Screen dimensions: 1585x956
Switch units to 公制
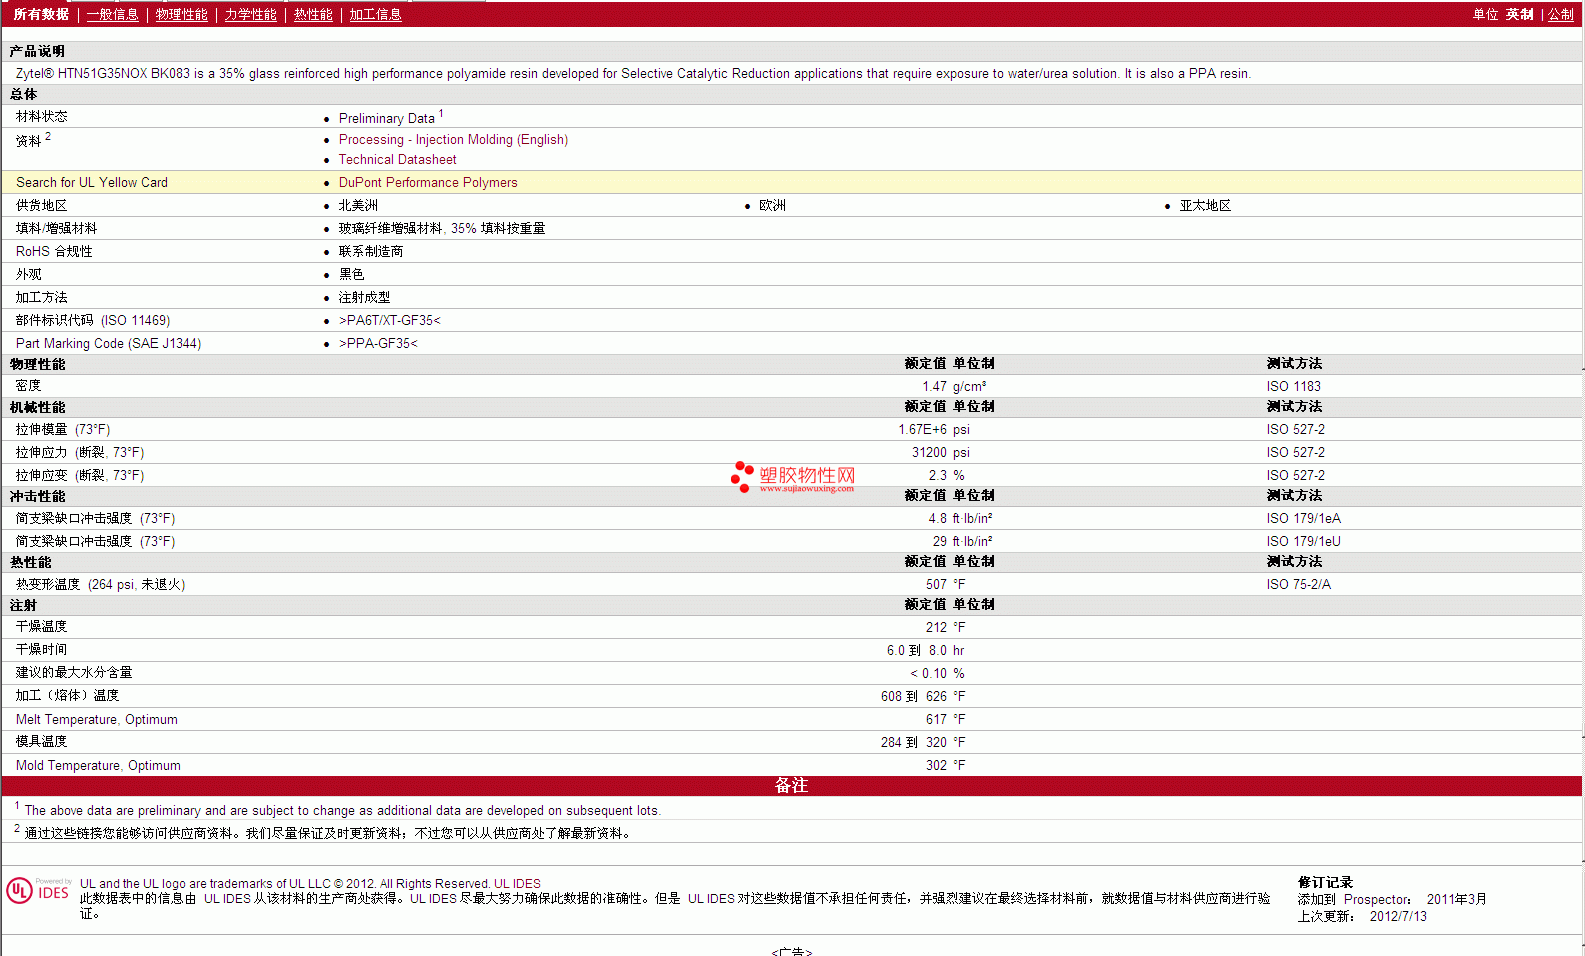click(x=1561, y=14)
